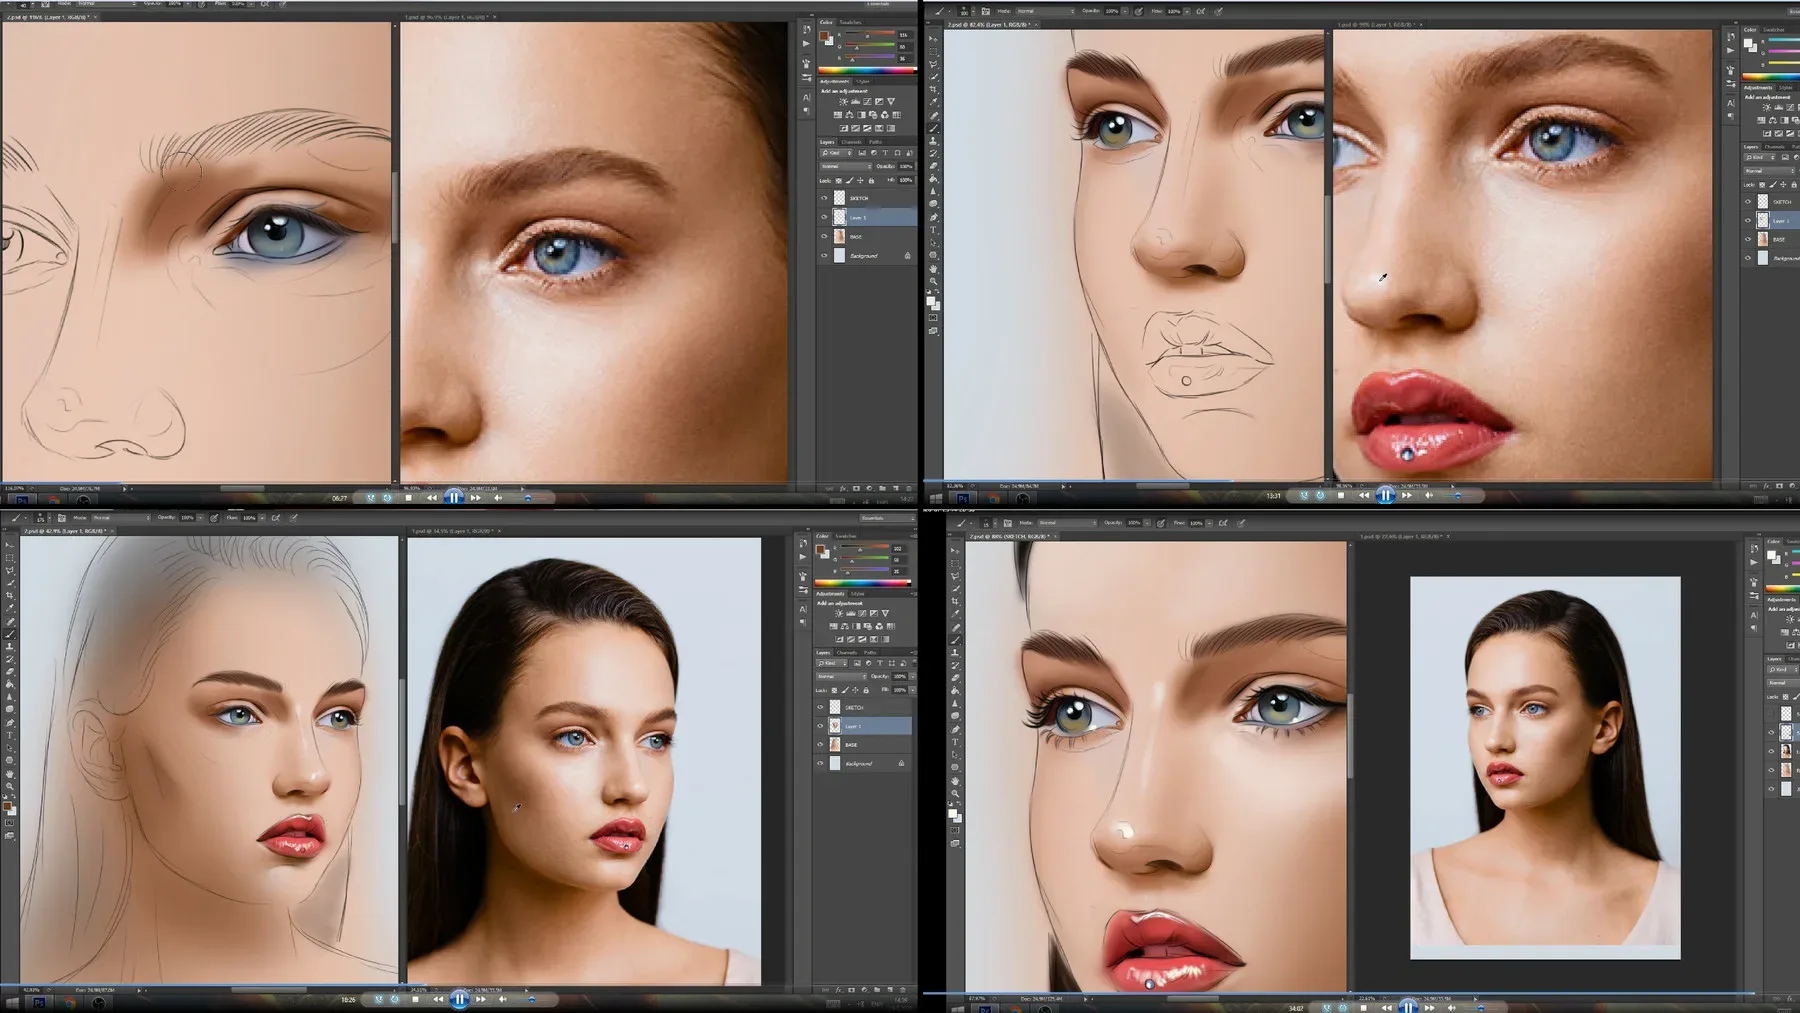Select the Lasso tool in the 18:26 frame
The width and height of the screenshot is (1800, 1013).
(9, 571)
